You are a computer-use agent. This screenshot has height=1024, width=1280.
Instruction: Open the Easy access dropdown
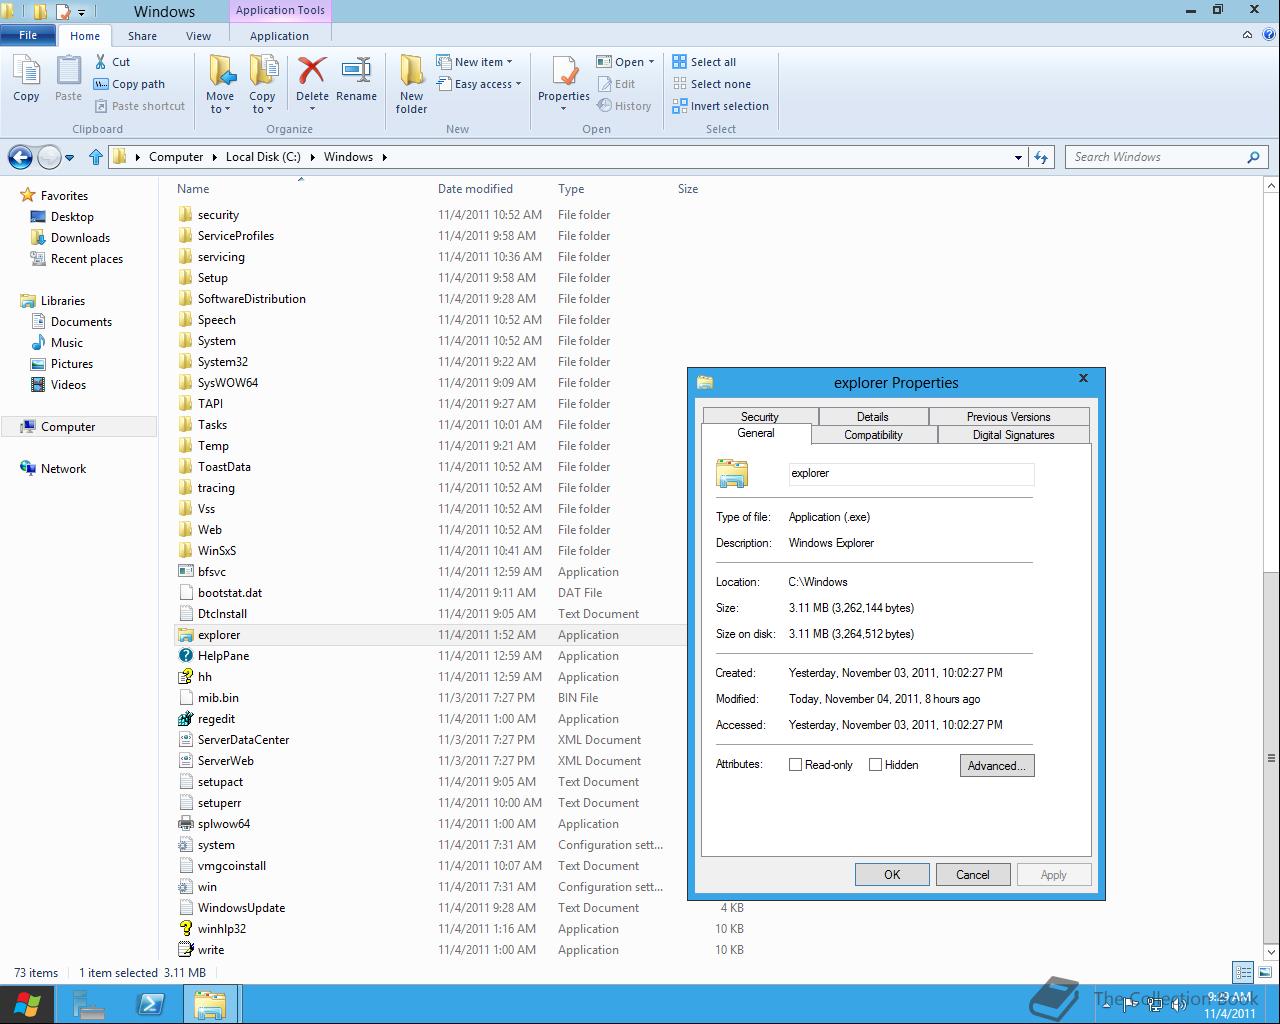(x=479, y=84)
